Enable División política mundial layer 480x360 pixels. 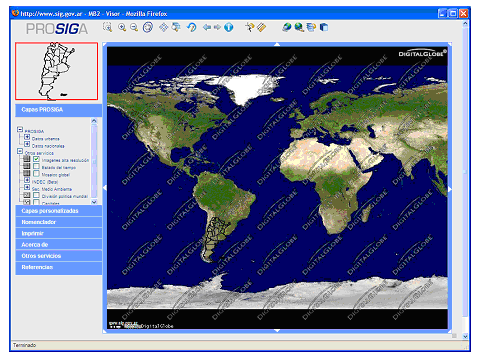pyautogui.click(x=36, y=195)
